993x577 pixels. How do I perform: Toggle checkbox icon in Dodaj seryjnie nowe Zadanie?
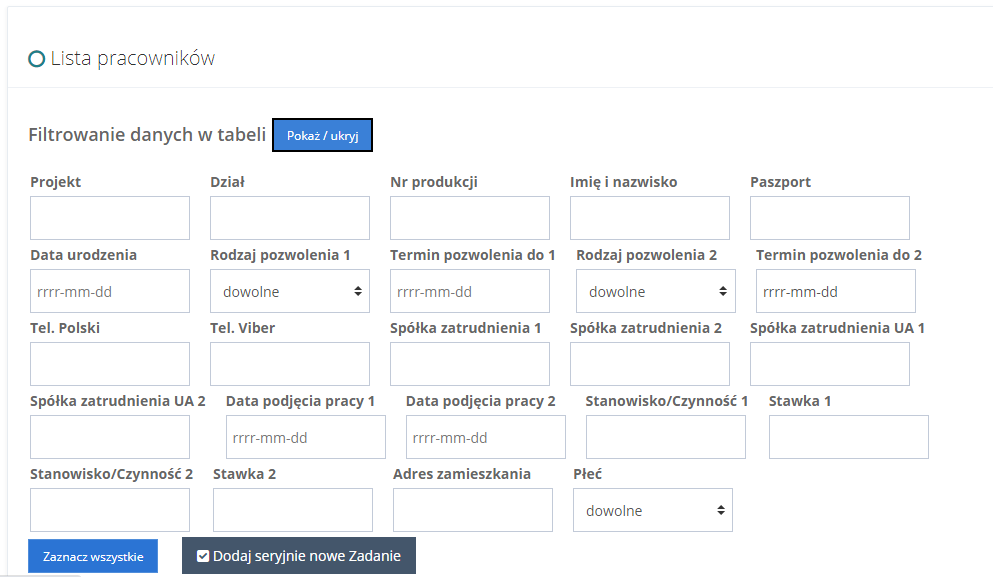coord(203,556)
